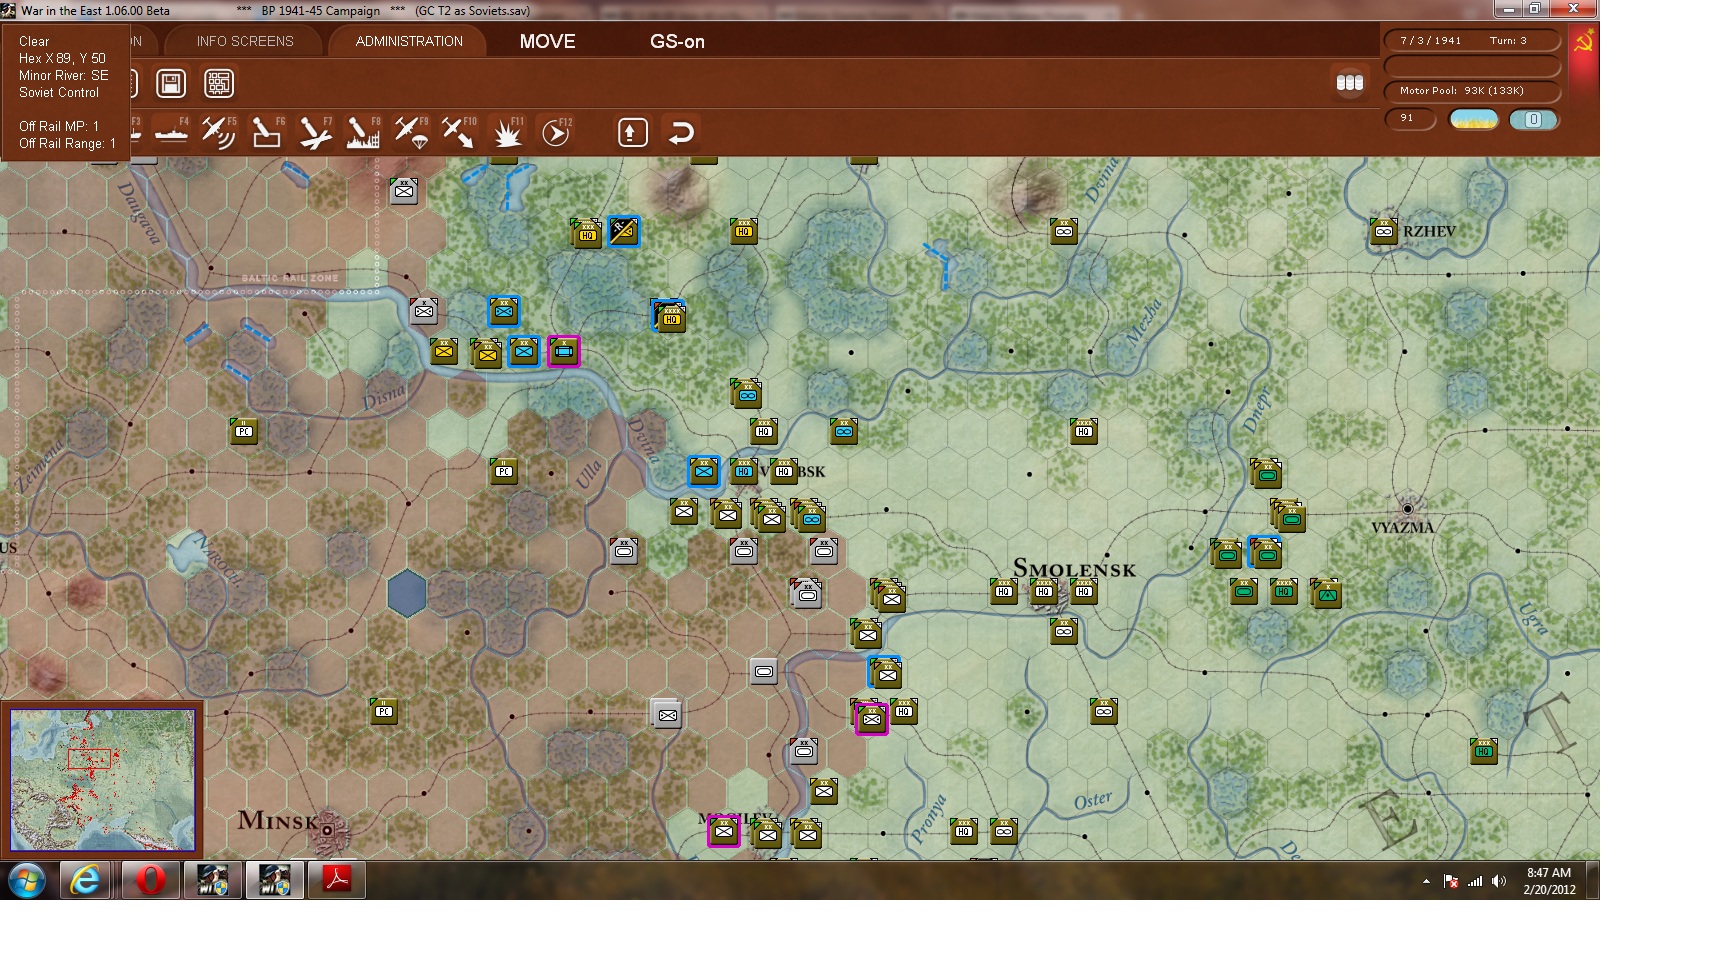
Task: Select the HQ unit at Rzhev
Action: pos(1384,232)
